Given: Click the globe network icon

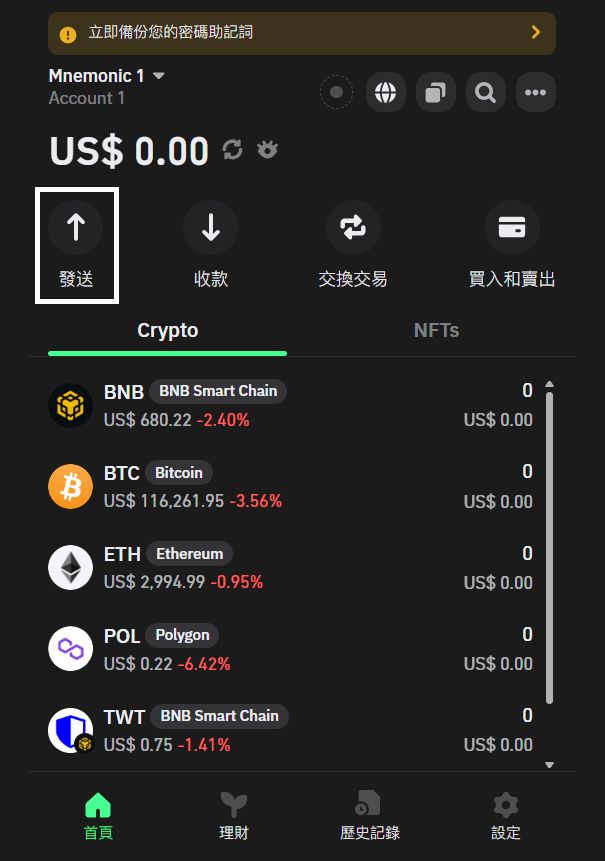Looking at the screenshot, I should point(385,92).
